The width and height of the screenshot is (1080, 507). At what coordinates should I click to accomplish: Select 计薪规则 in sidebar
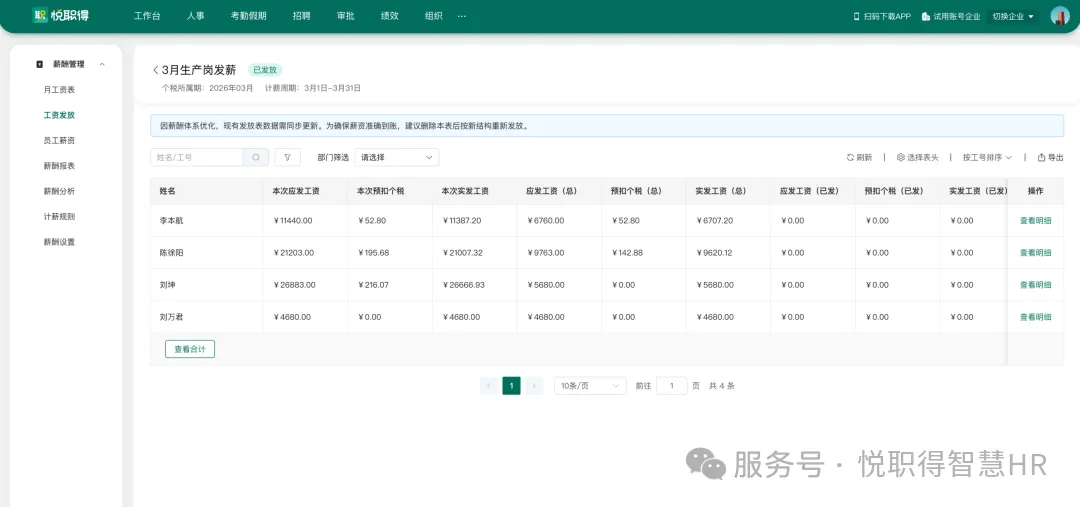[x=59, y=216]
